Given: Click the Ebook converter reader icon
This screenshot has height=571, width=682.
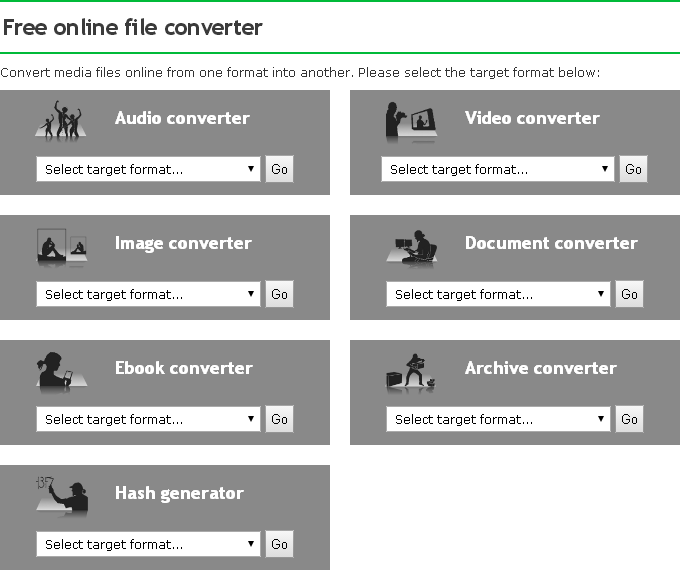Looking at the screenshot, I should coord(61,372).
